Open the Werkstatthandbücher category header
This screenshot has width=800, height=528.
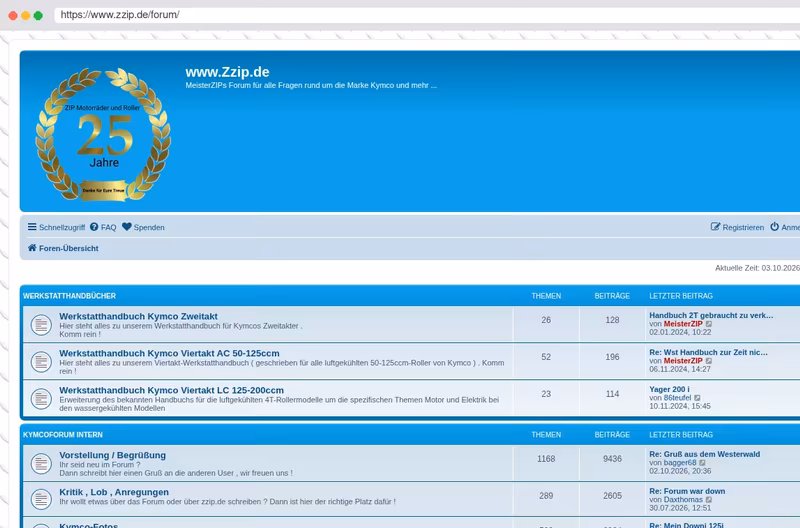click(69, 296)
